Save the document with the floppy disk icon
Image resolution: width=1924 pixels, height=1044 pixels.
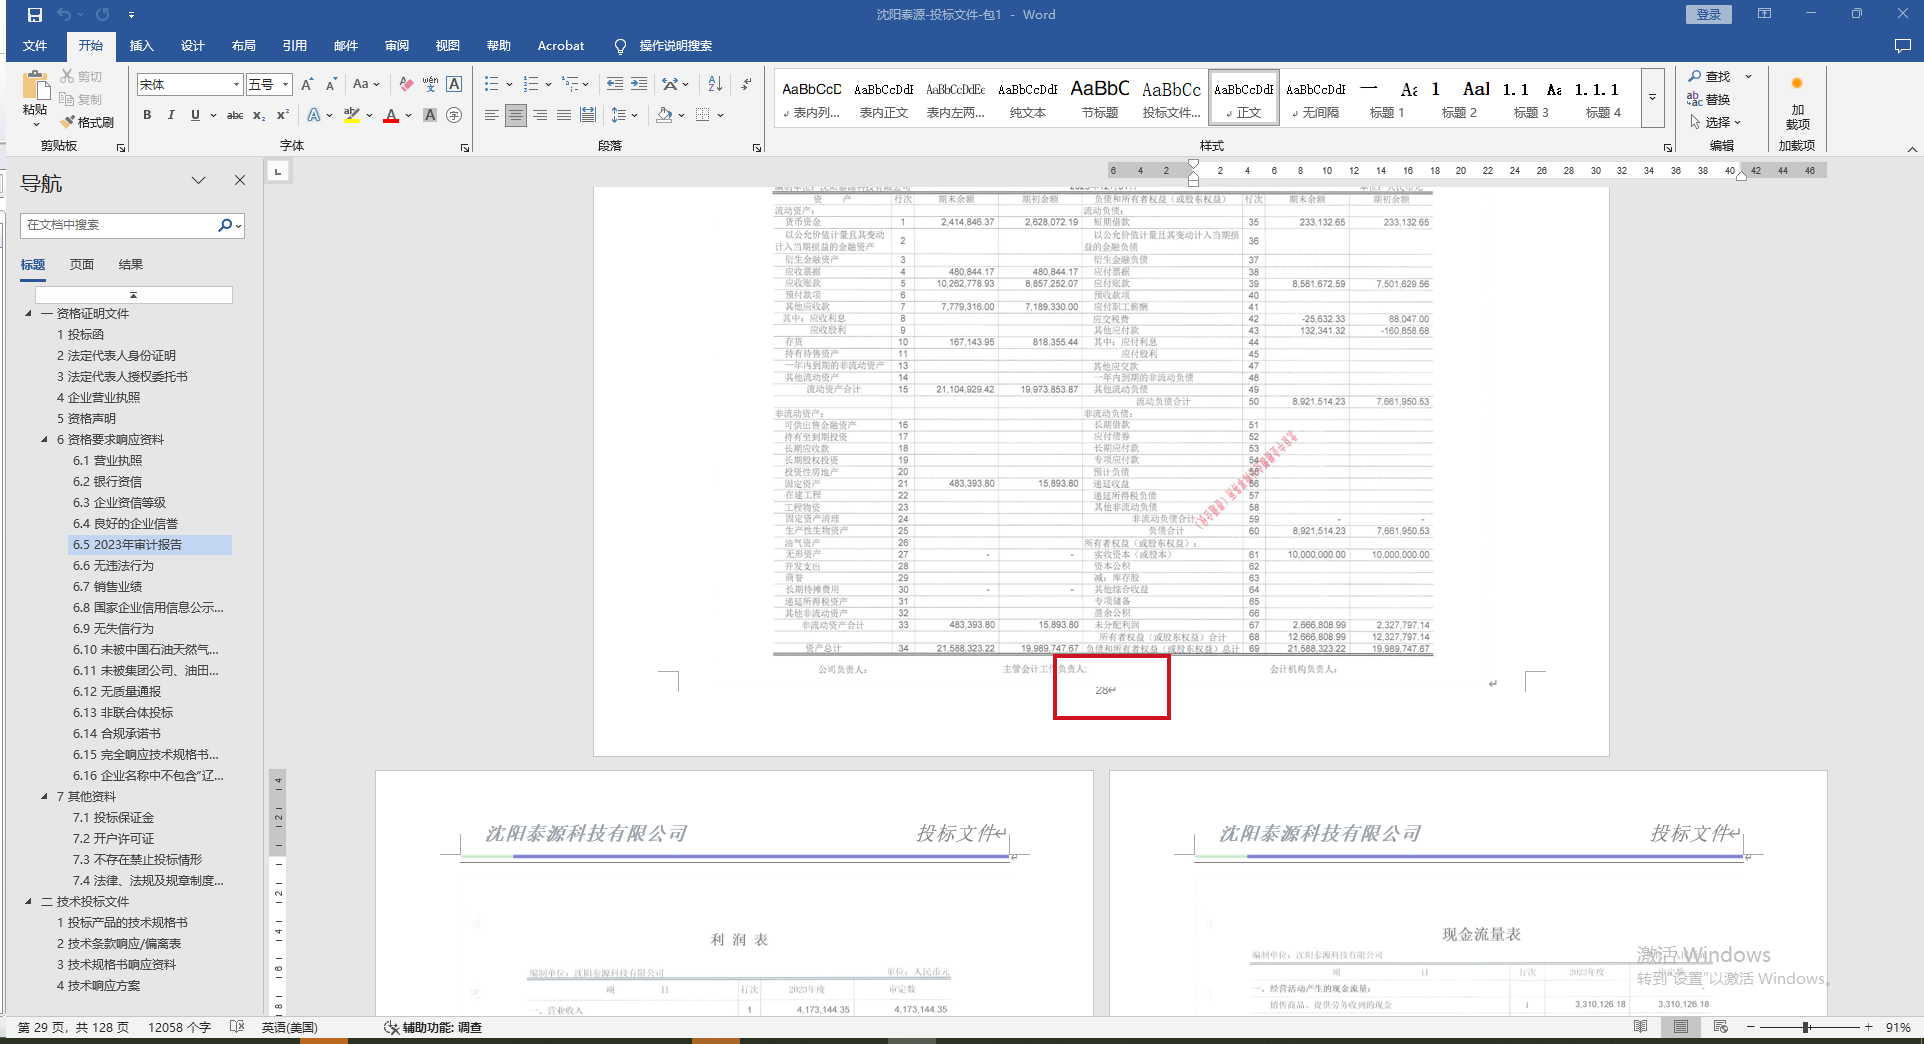click(35, 15)
